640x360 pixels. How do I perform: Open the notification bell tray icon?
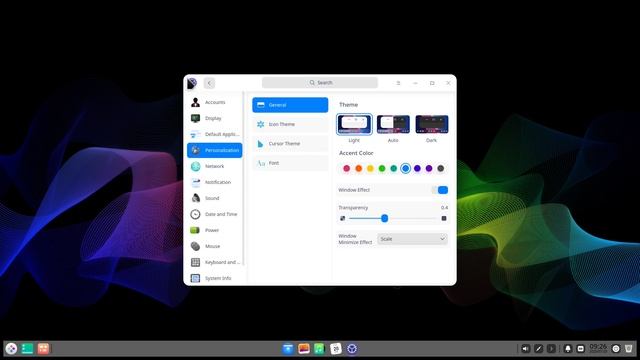click(567, 349)
